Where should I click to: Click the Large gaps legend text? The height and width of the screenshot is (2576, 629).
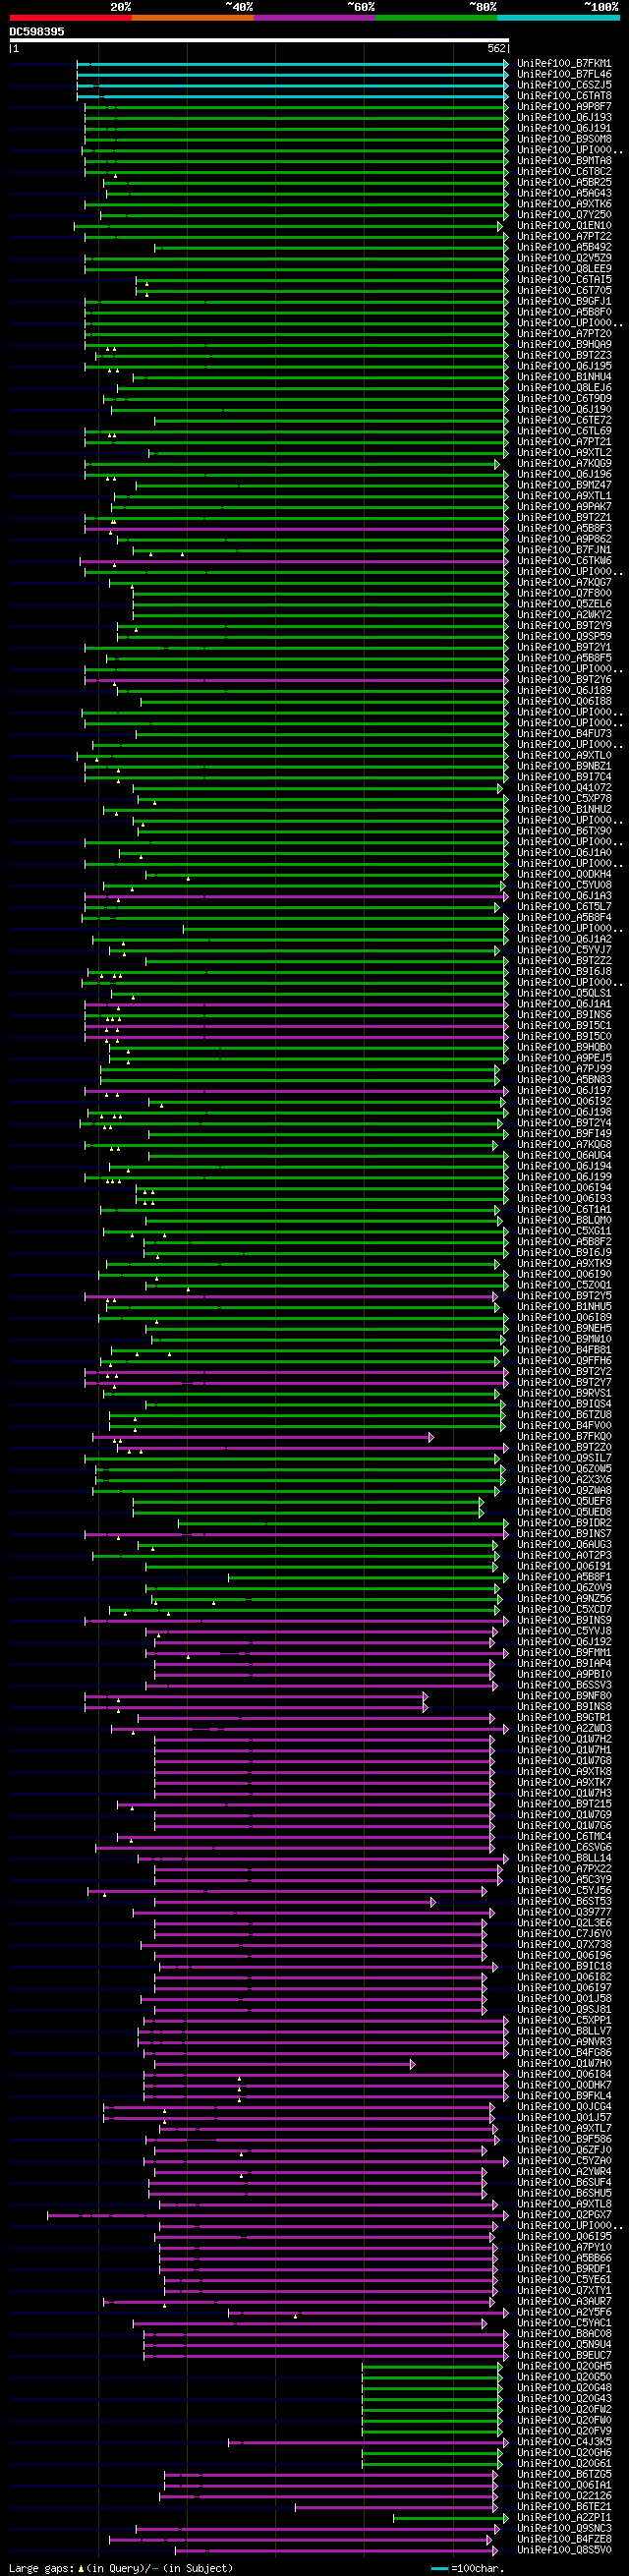coord(120,2568)
